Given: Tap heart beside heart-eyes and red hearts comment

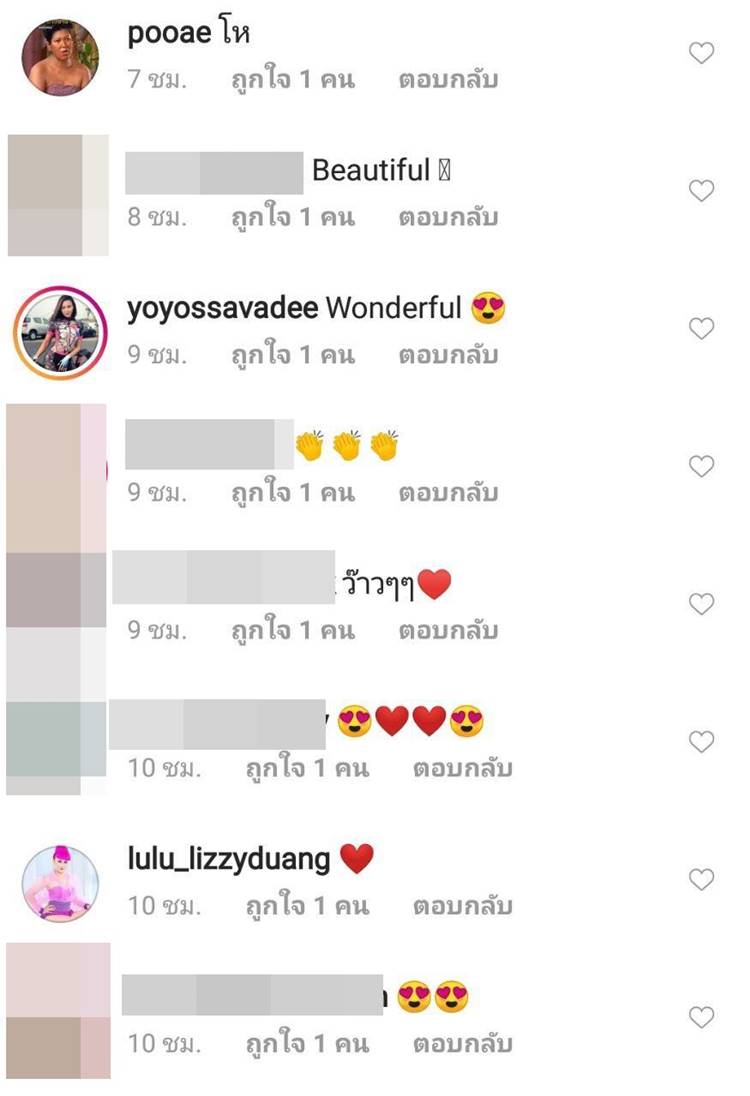Looking at the screenshot, I should [701, 741].
